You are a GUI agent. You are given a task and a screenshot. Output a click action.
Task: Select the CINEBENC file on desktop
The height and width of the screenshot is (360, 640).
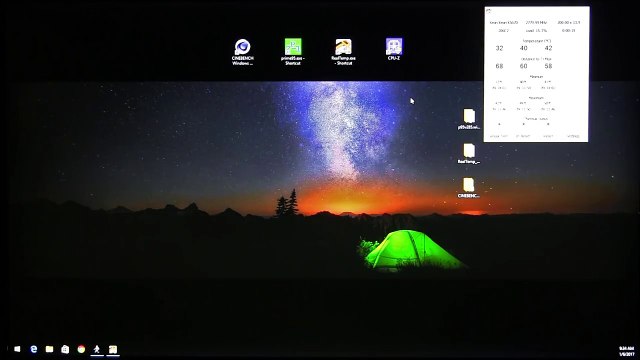pyautogui.click(x=469, y=188)
